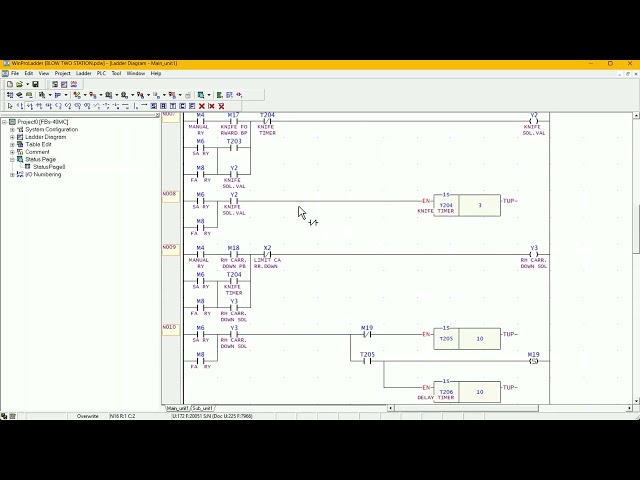The width and height of the screenshot is (640, 480).
Task: Select the T204 KNIFE TIMER function box
Action: (x=467, y=205)
